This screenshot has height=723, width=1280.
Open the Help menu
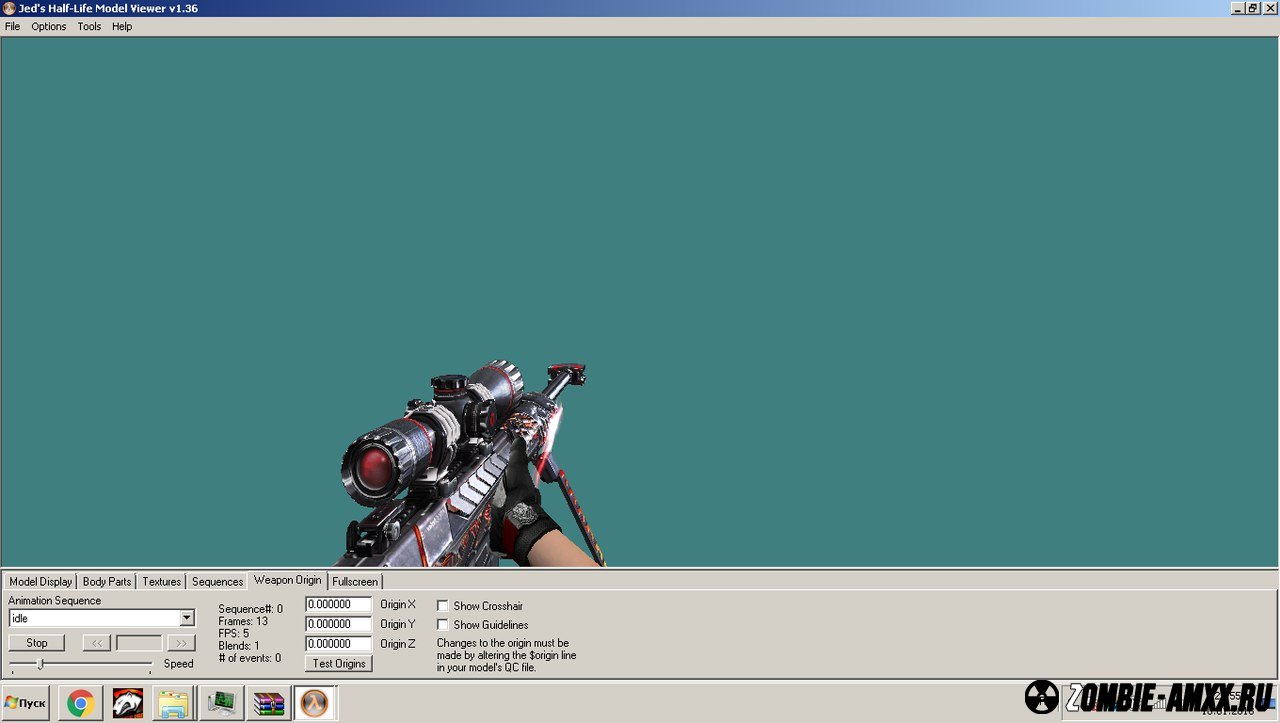click(122, 27)
